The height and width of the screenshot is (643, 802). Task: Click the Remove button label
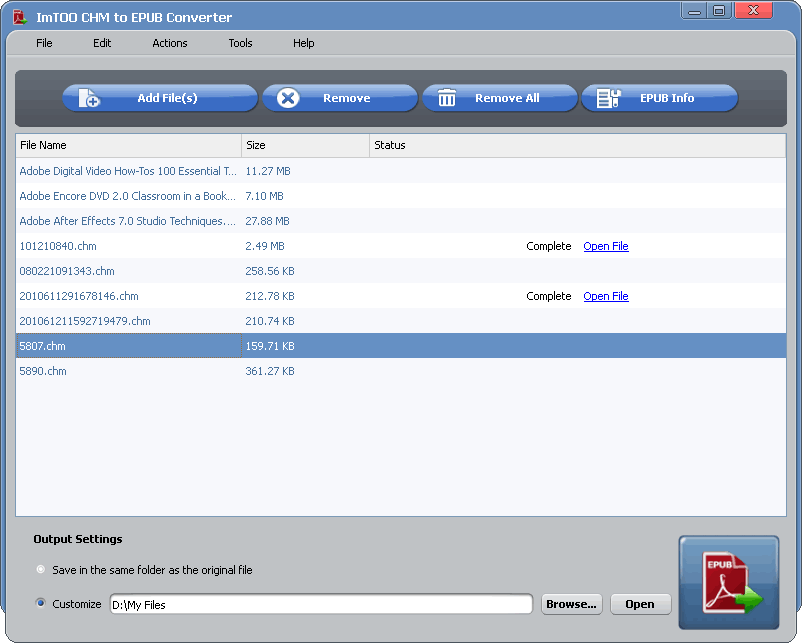pyautogui.click(x=346, y=98)
